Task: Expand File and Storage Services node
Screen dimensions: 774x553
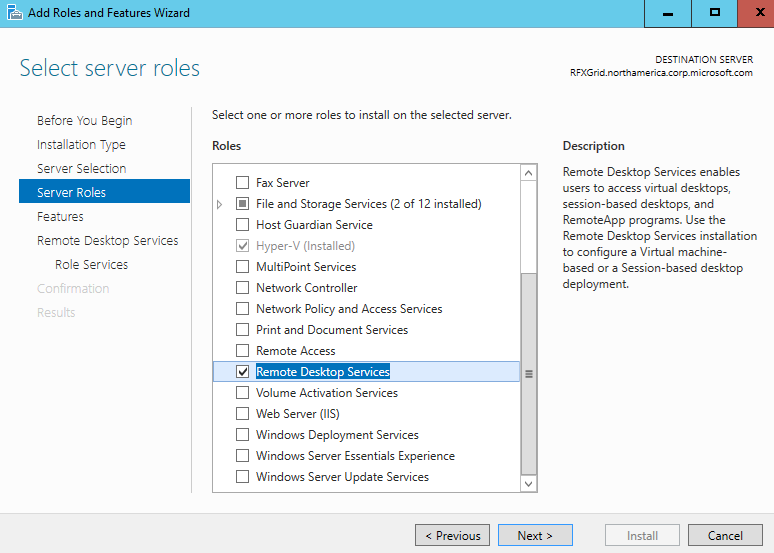Action: tap(220, 204)
